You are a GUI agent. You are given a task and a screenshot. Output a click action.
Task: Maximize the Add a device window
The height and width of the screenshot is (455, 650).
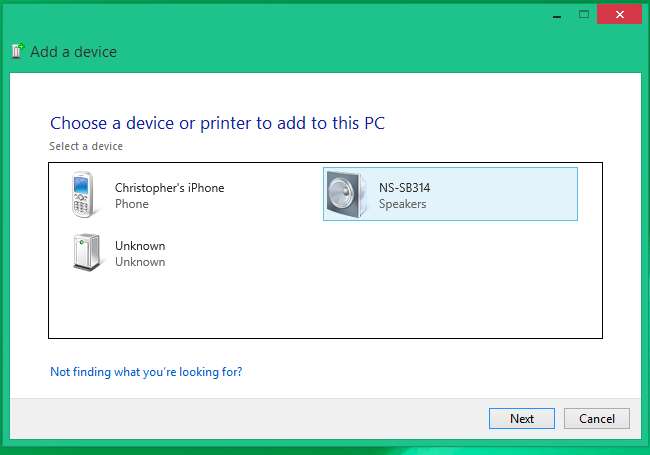pyautogui.click(x=584, y=16)
